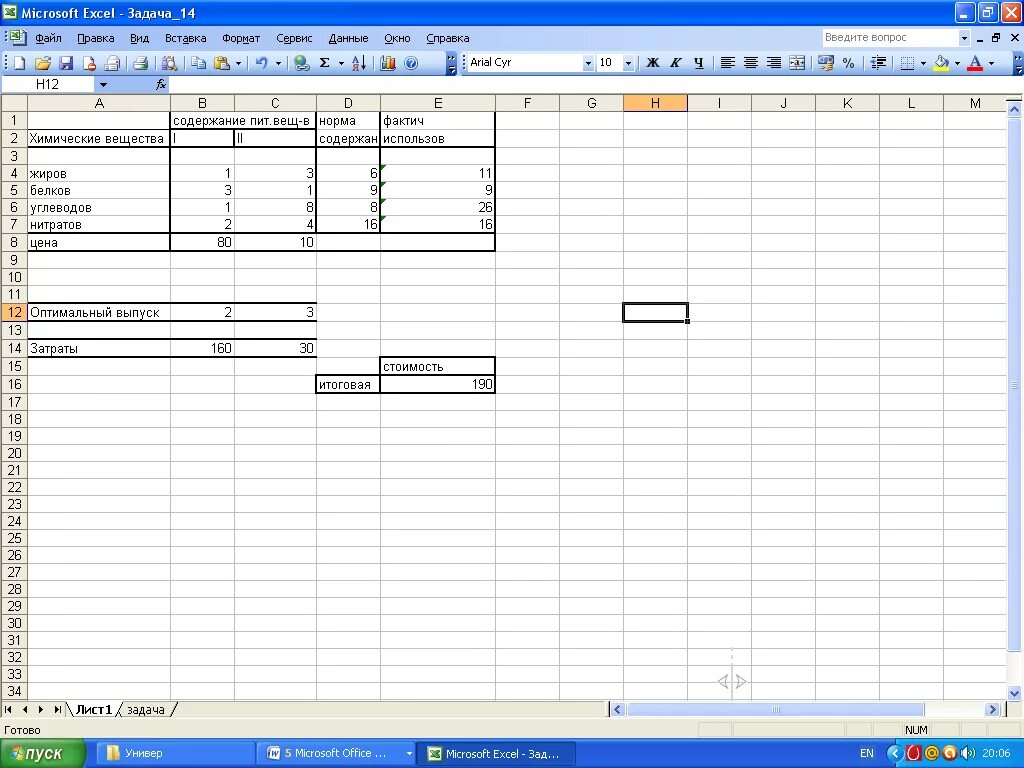The width and height of the screenshot is (1024, 768).
Task: Apply AutoSum with the sigma icon
Action: pyautogui.click(x=325, y=63)
